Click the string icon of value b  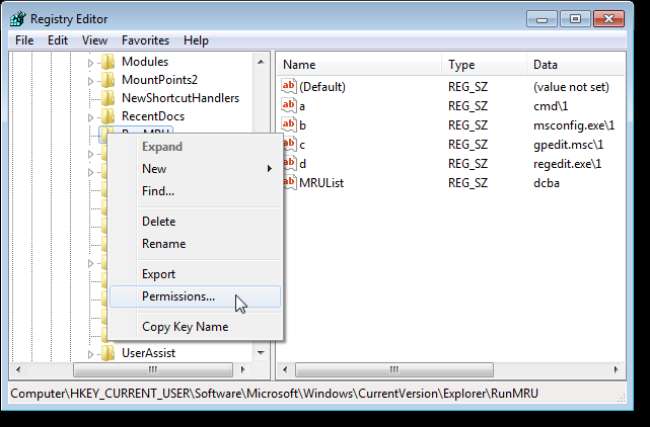[x=289, y=125]
